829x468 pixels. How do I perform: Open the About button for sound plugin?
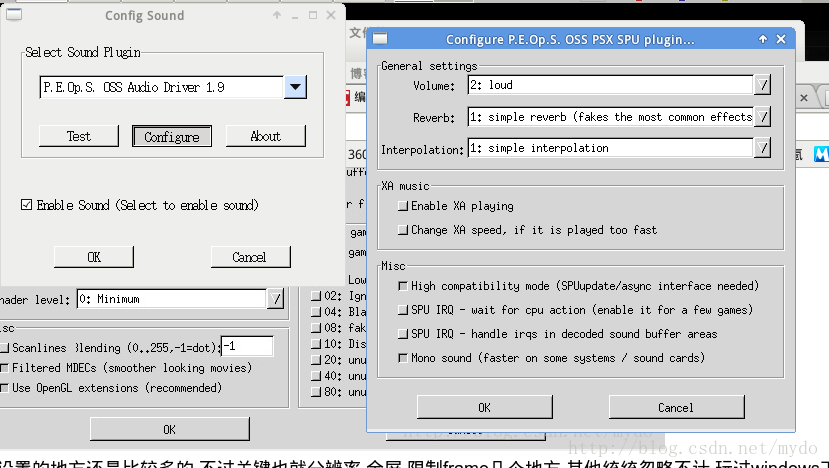click(265, 136)
